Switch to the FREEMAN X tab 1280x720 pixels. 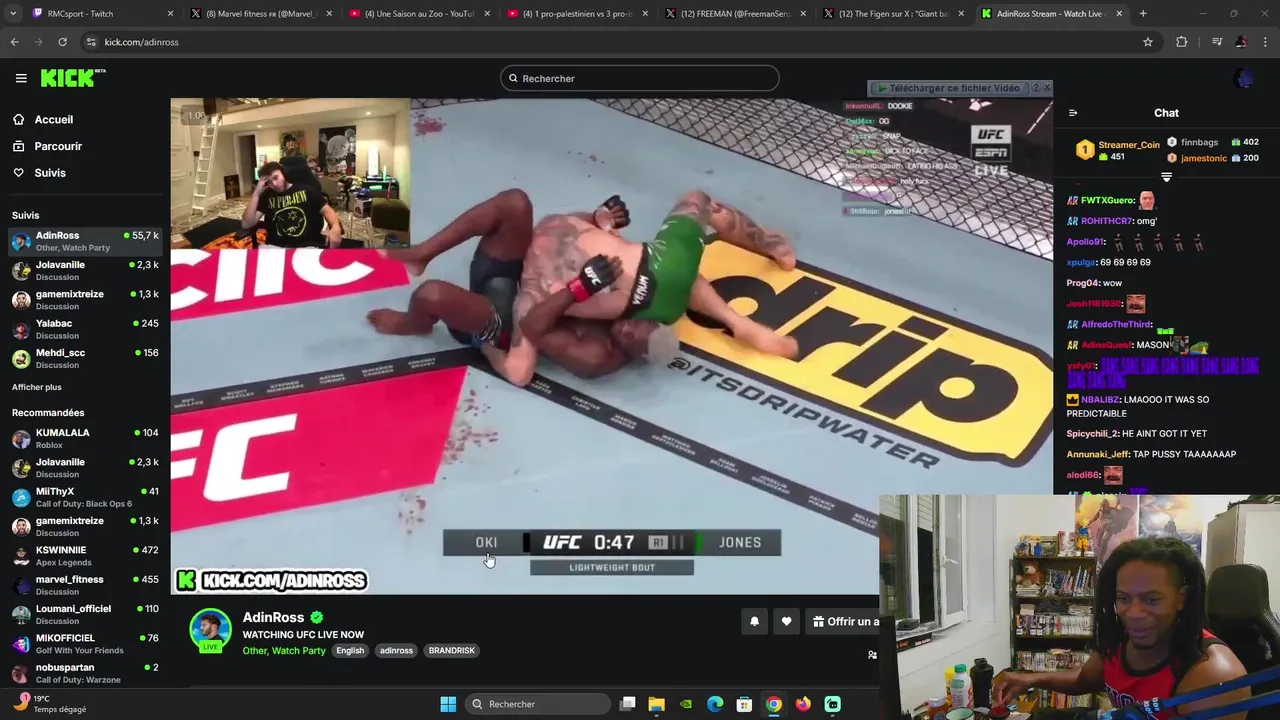(x=735, y=14)
